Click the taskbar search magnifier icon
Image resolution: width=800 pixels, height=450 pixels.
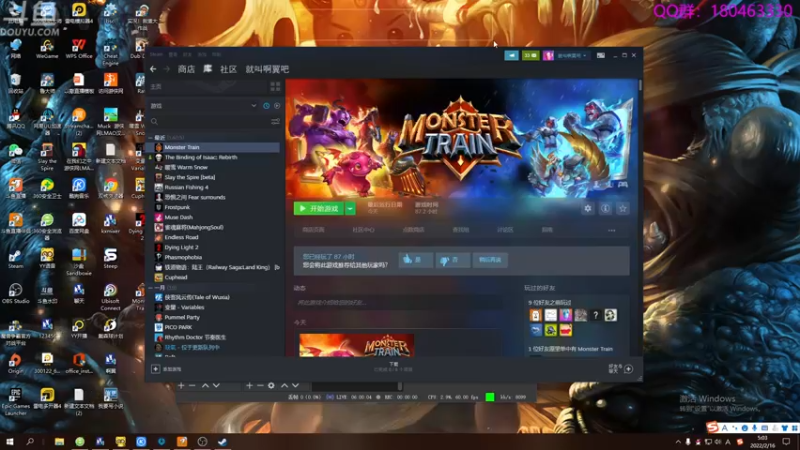(x=30, y=442)
